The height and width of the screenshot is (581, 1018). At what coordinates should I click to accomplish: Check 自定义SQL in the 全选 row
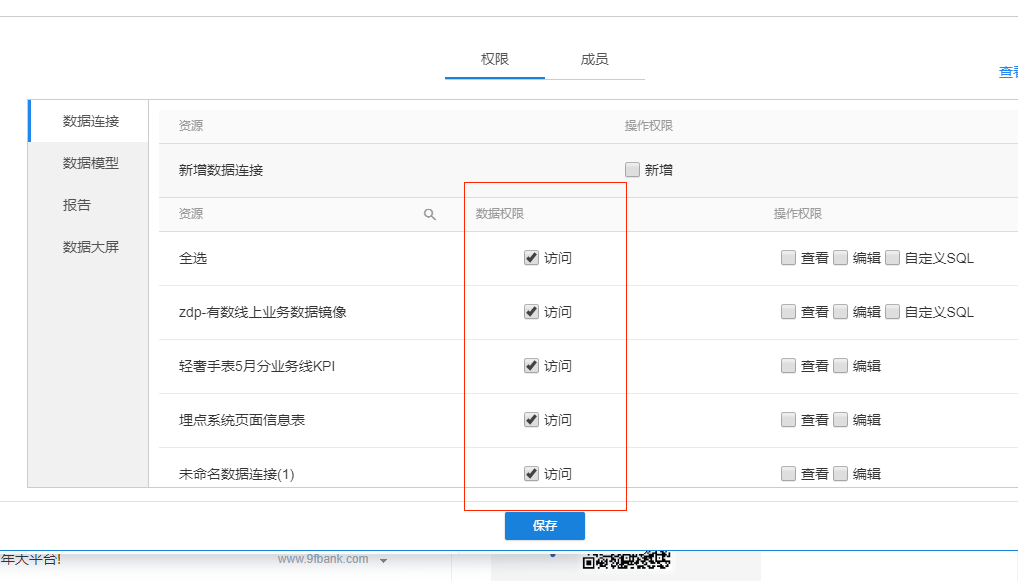(x=893, y=258)
